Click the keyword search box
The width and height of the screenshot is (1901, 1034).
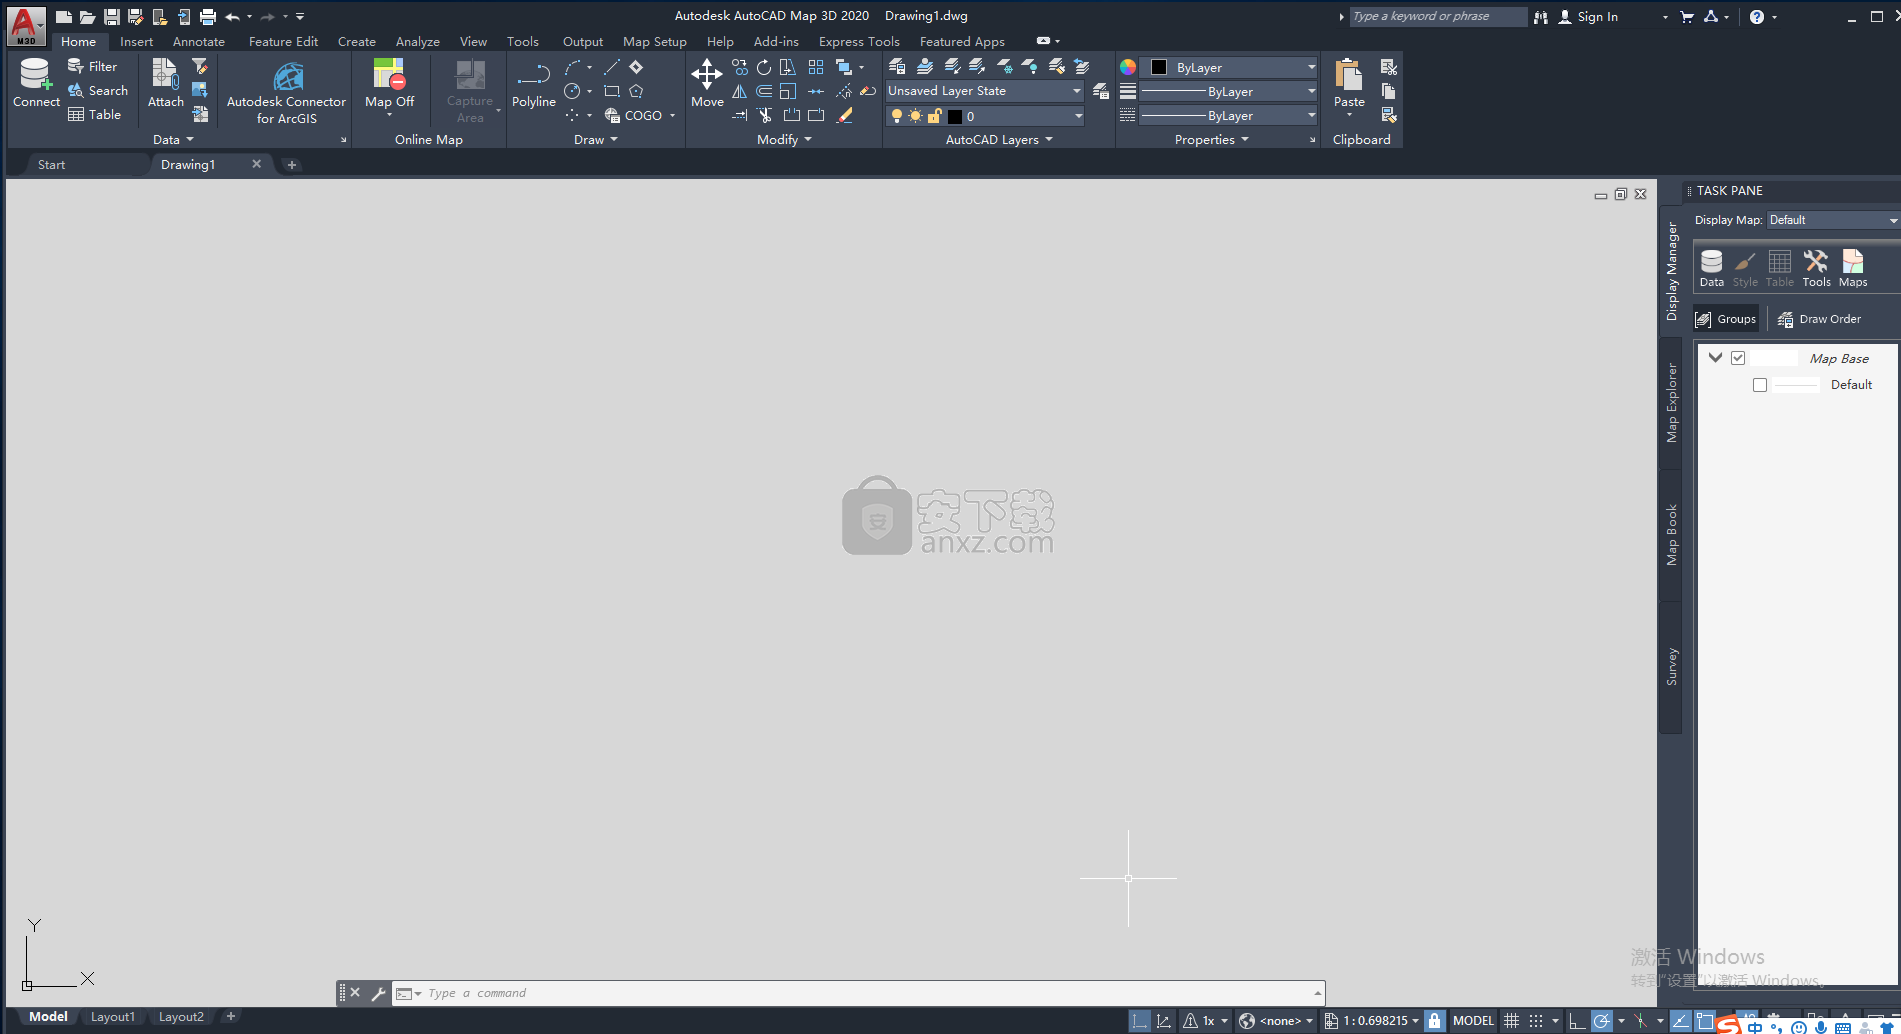[1438, 16]
